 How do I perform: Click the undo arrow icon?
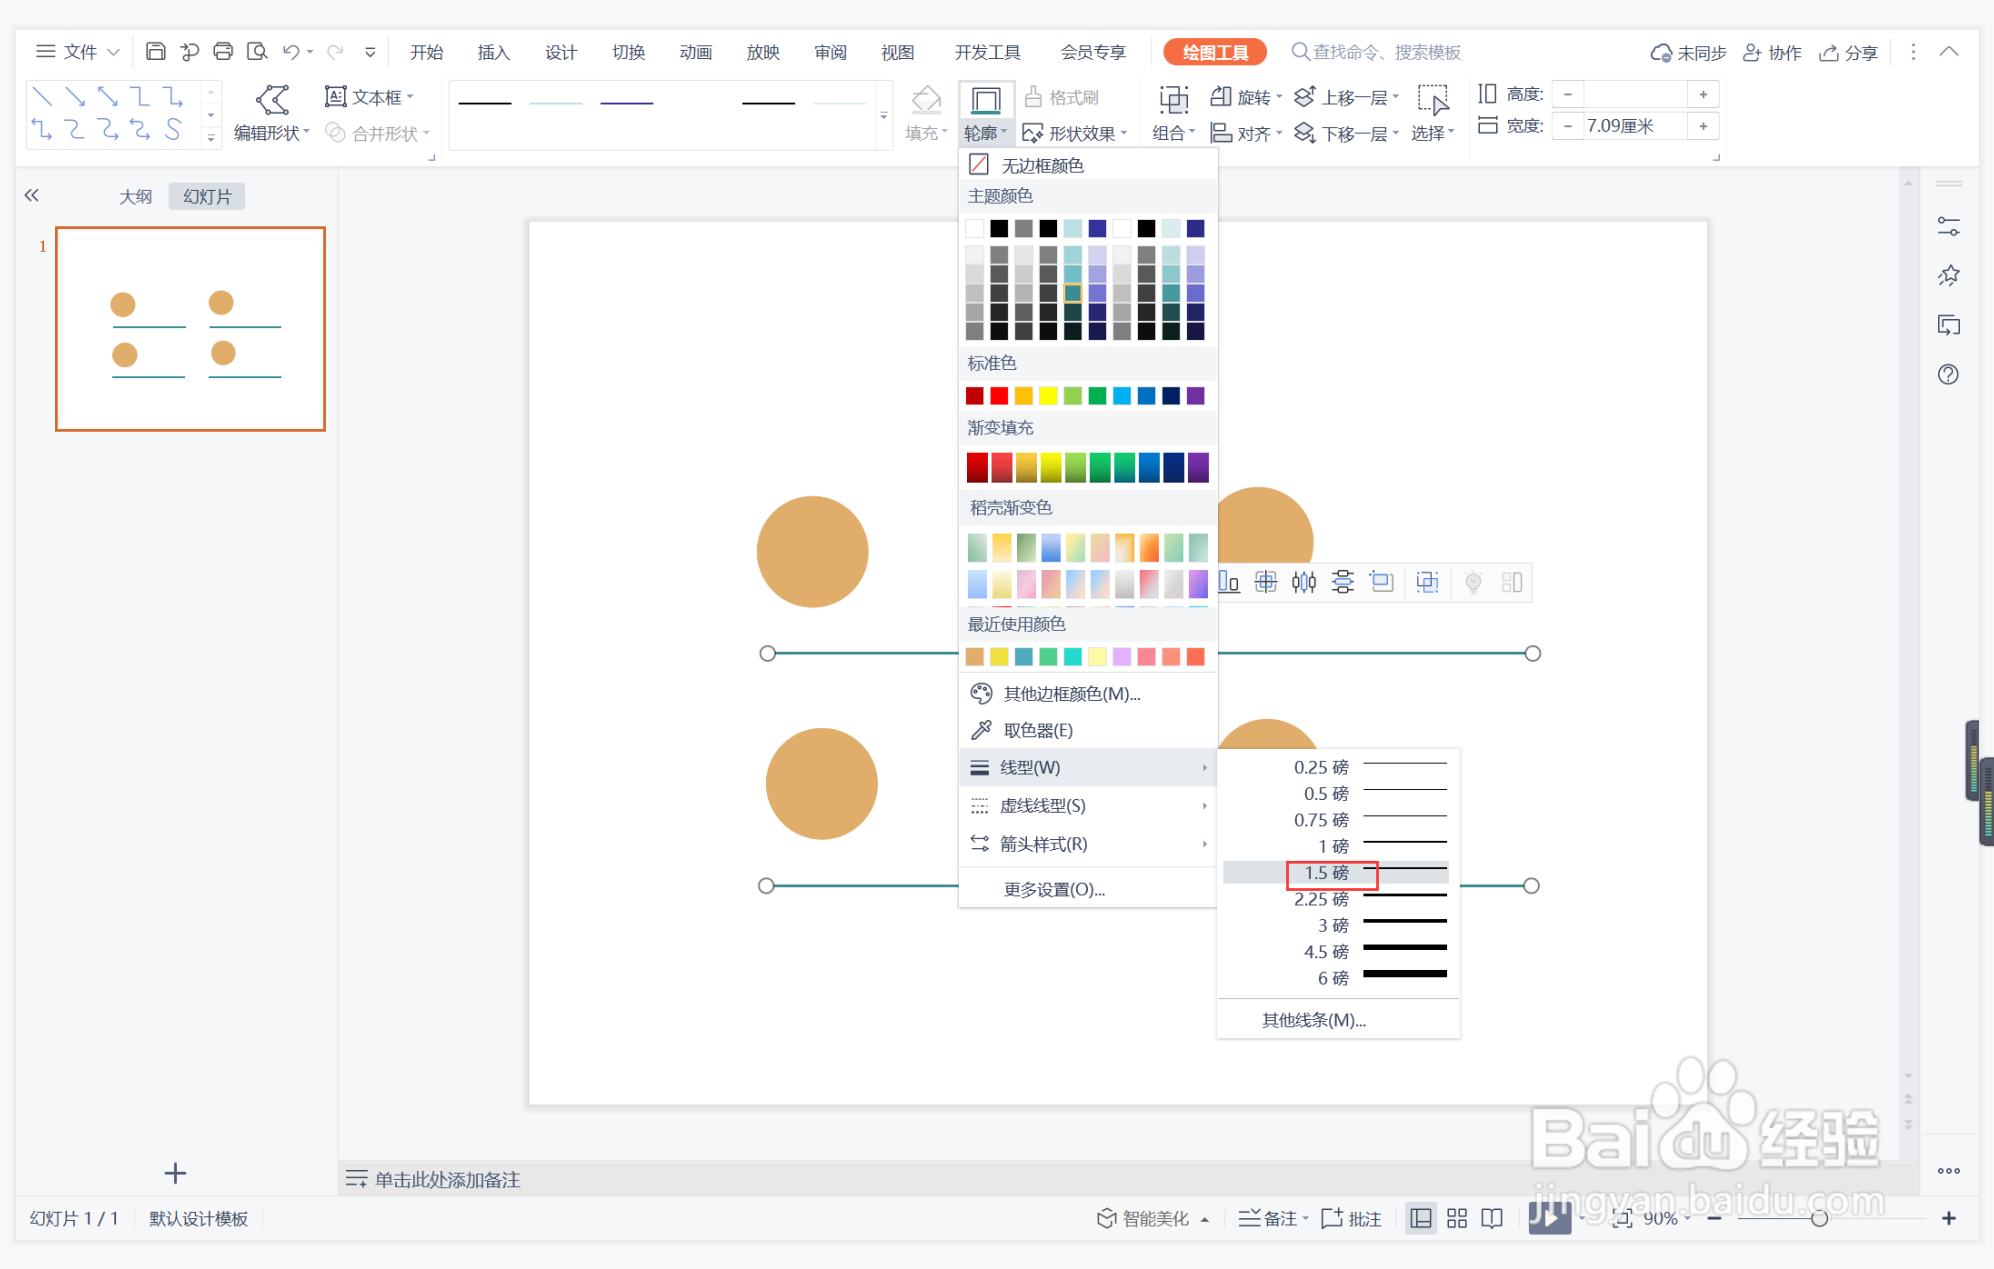291,51
